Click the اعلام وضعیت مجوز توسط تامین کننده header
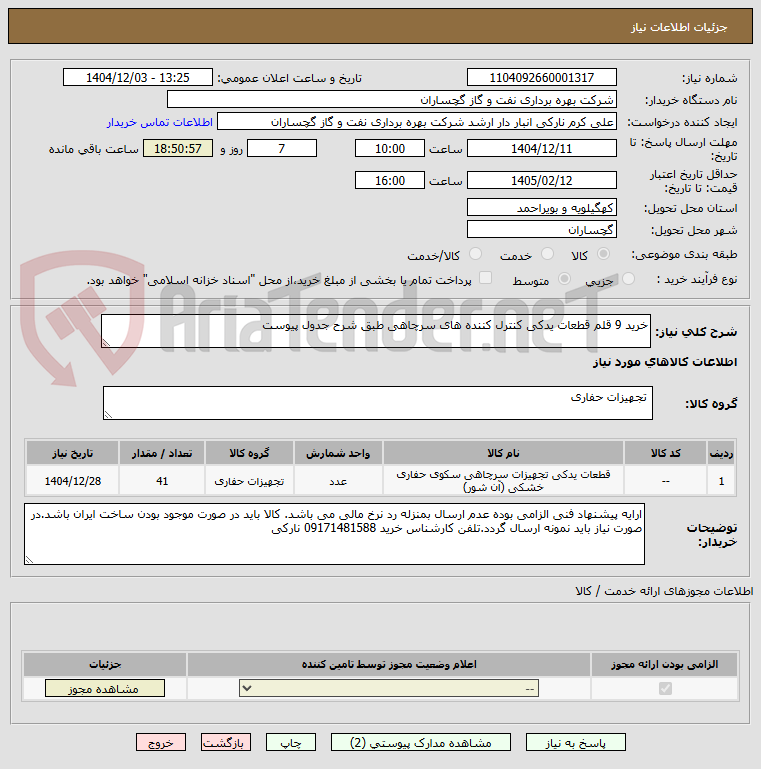761x769 pixels. point(389,664)
